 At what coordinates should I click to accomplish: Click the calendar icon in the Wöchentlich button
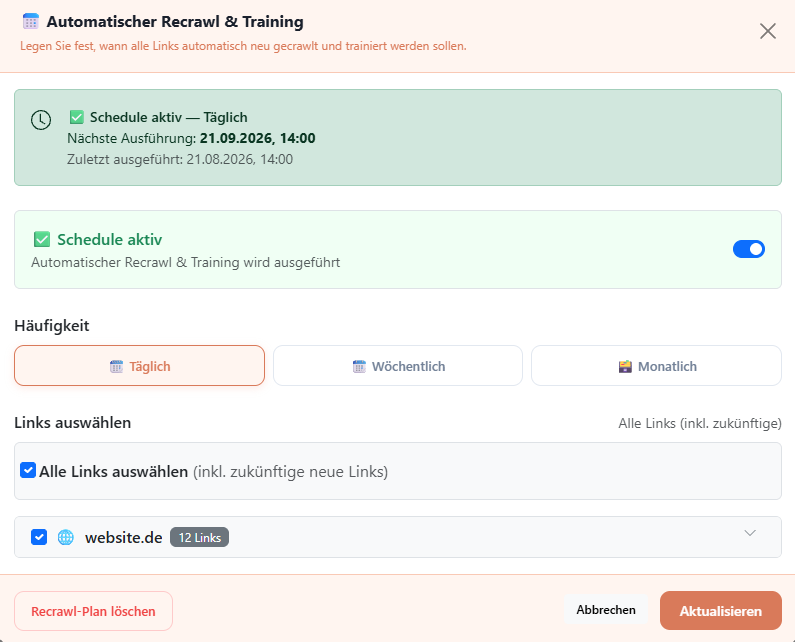coord(359,366)
